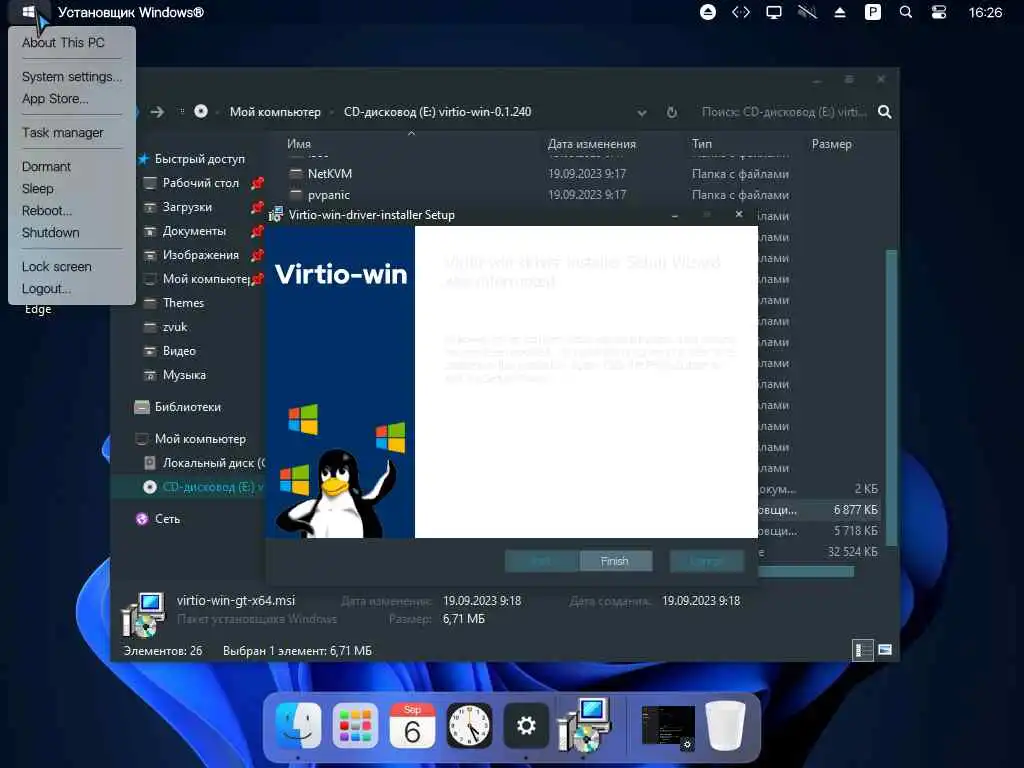The height and width of the screenshot is (768, 1024).
Task: Open Рабочий стол in the sidebar
Action: point(200,183)
